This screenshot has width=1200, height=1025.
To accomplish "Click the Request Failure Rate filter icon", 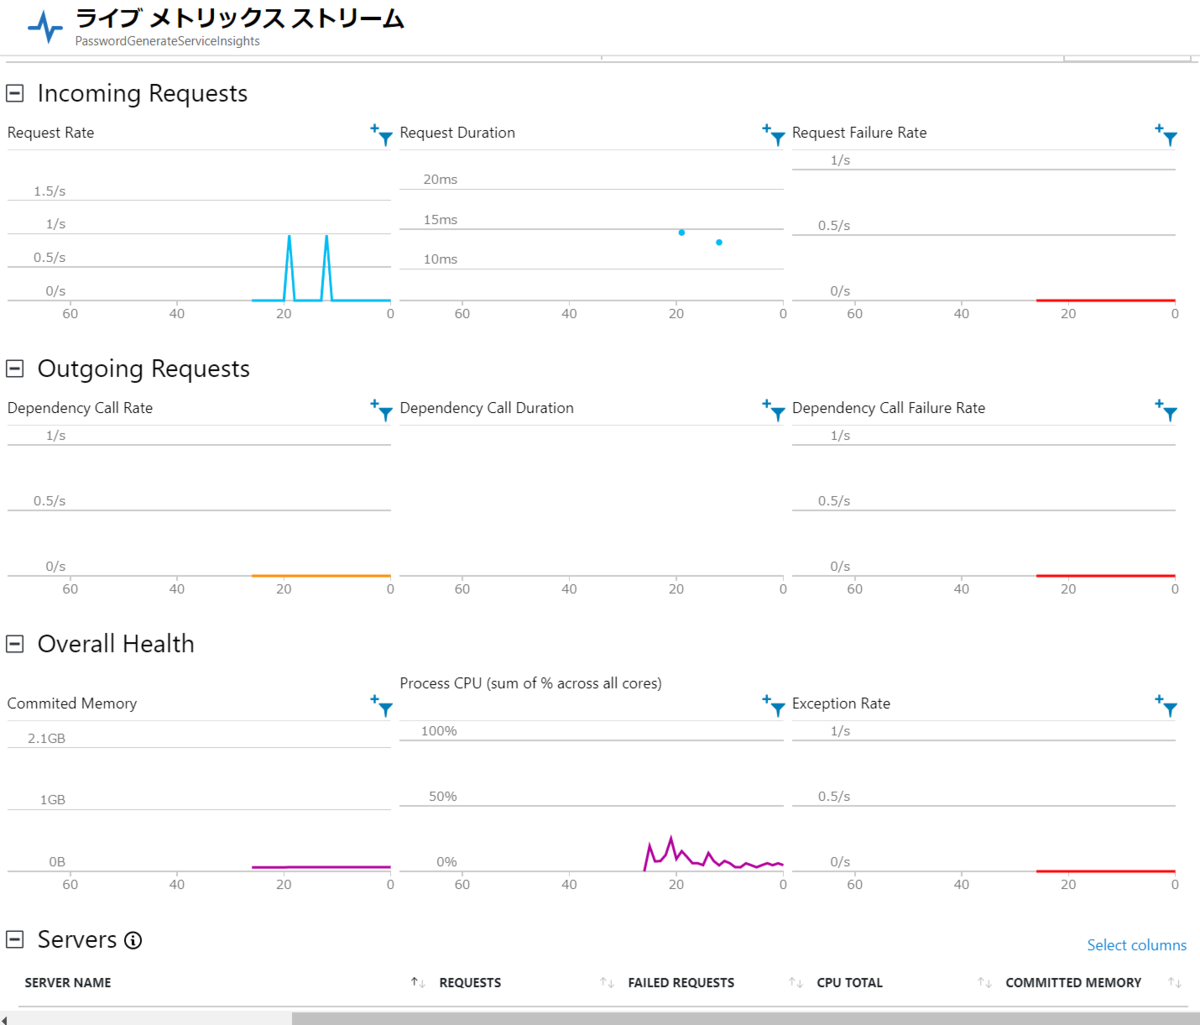I will click(1166, 135).
